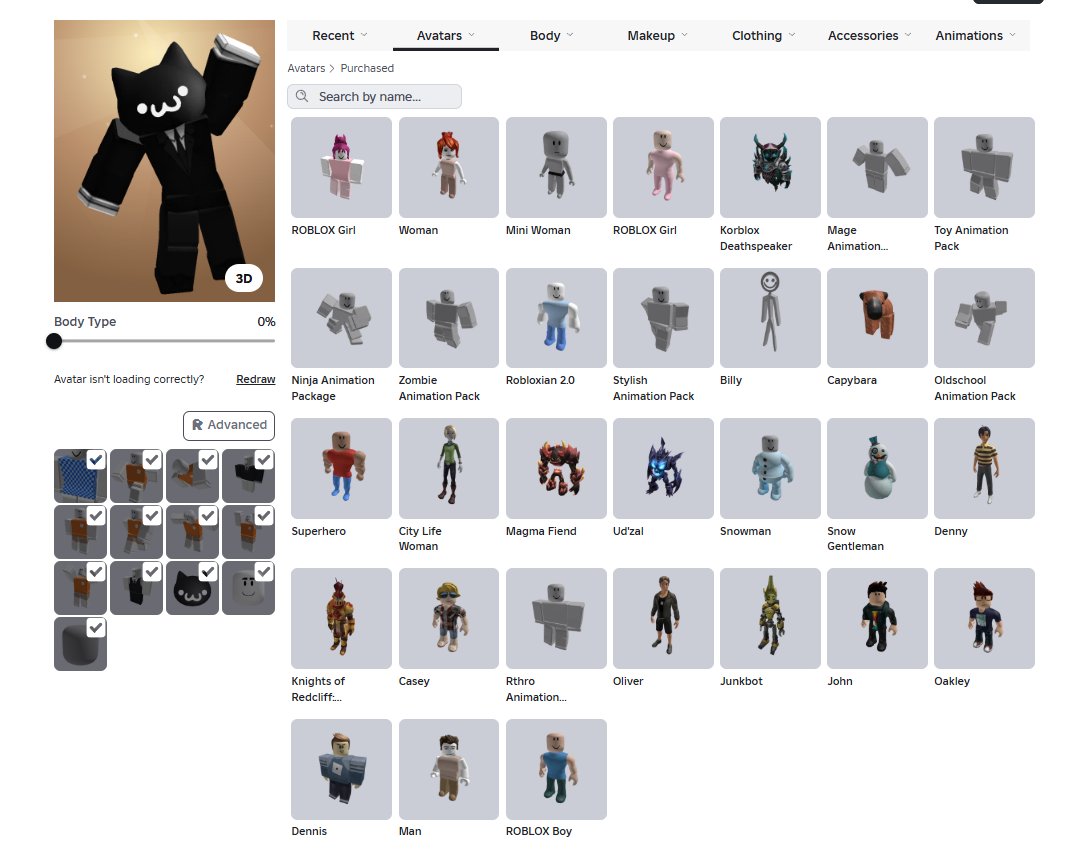The height and width of the screenshot is (853, 1081).
Task: Expand the Recent tab dropdown arrow
Action: (364, 34)
